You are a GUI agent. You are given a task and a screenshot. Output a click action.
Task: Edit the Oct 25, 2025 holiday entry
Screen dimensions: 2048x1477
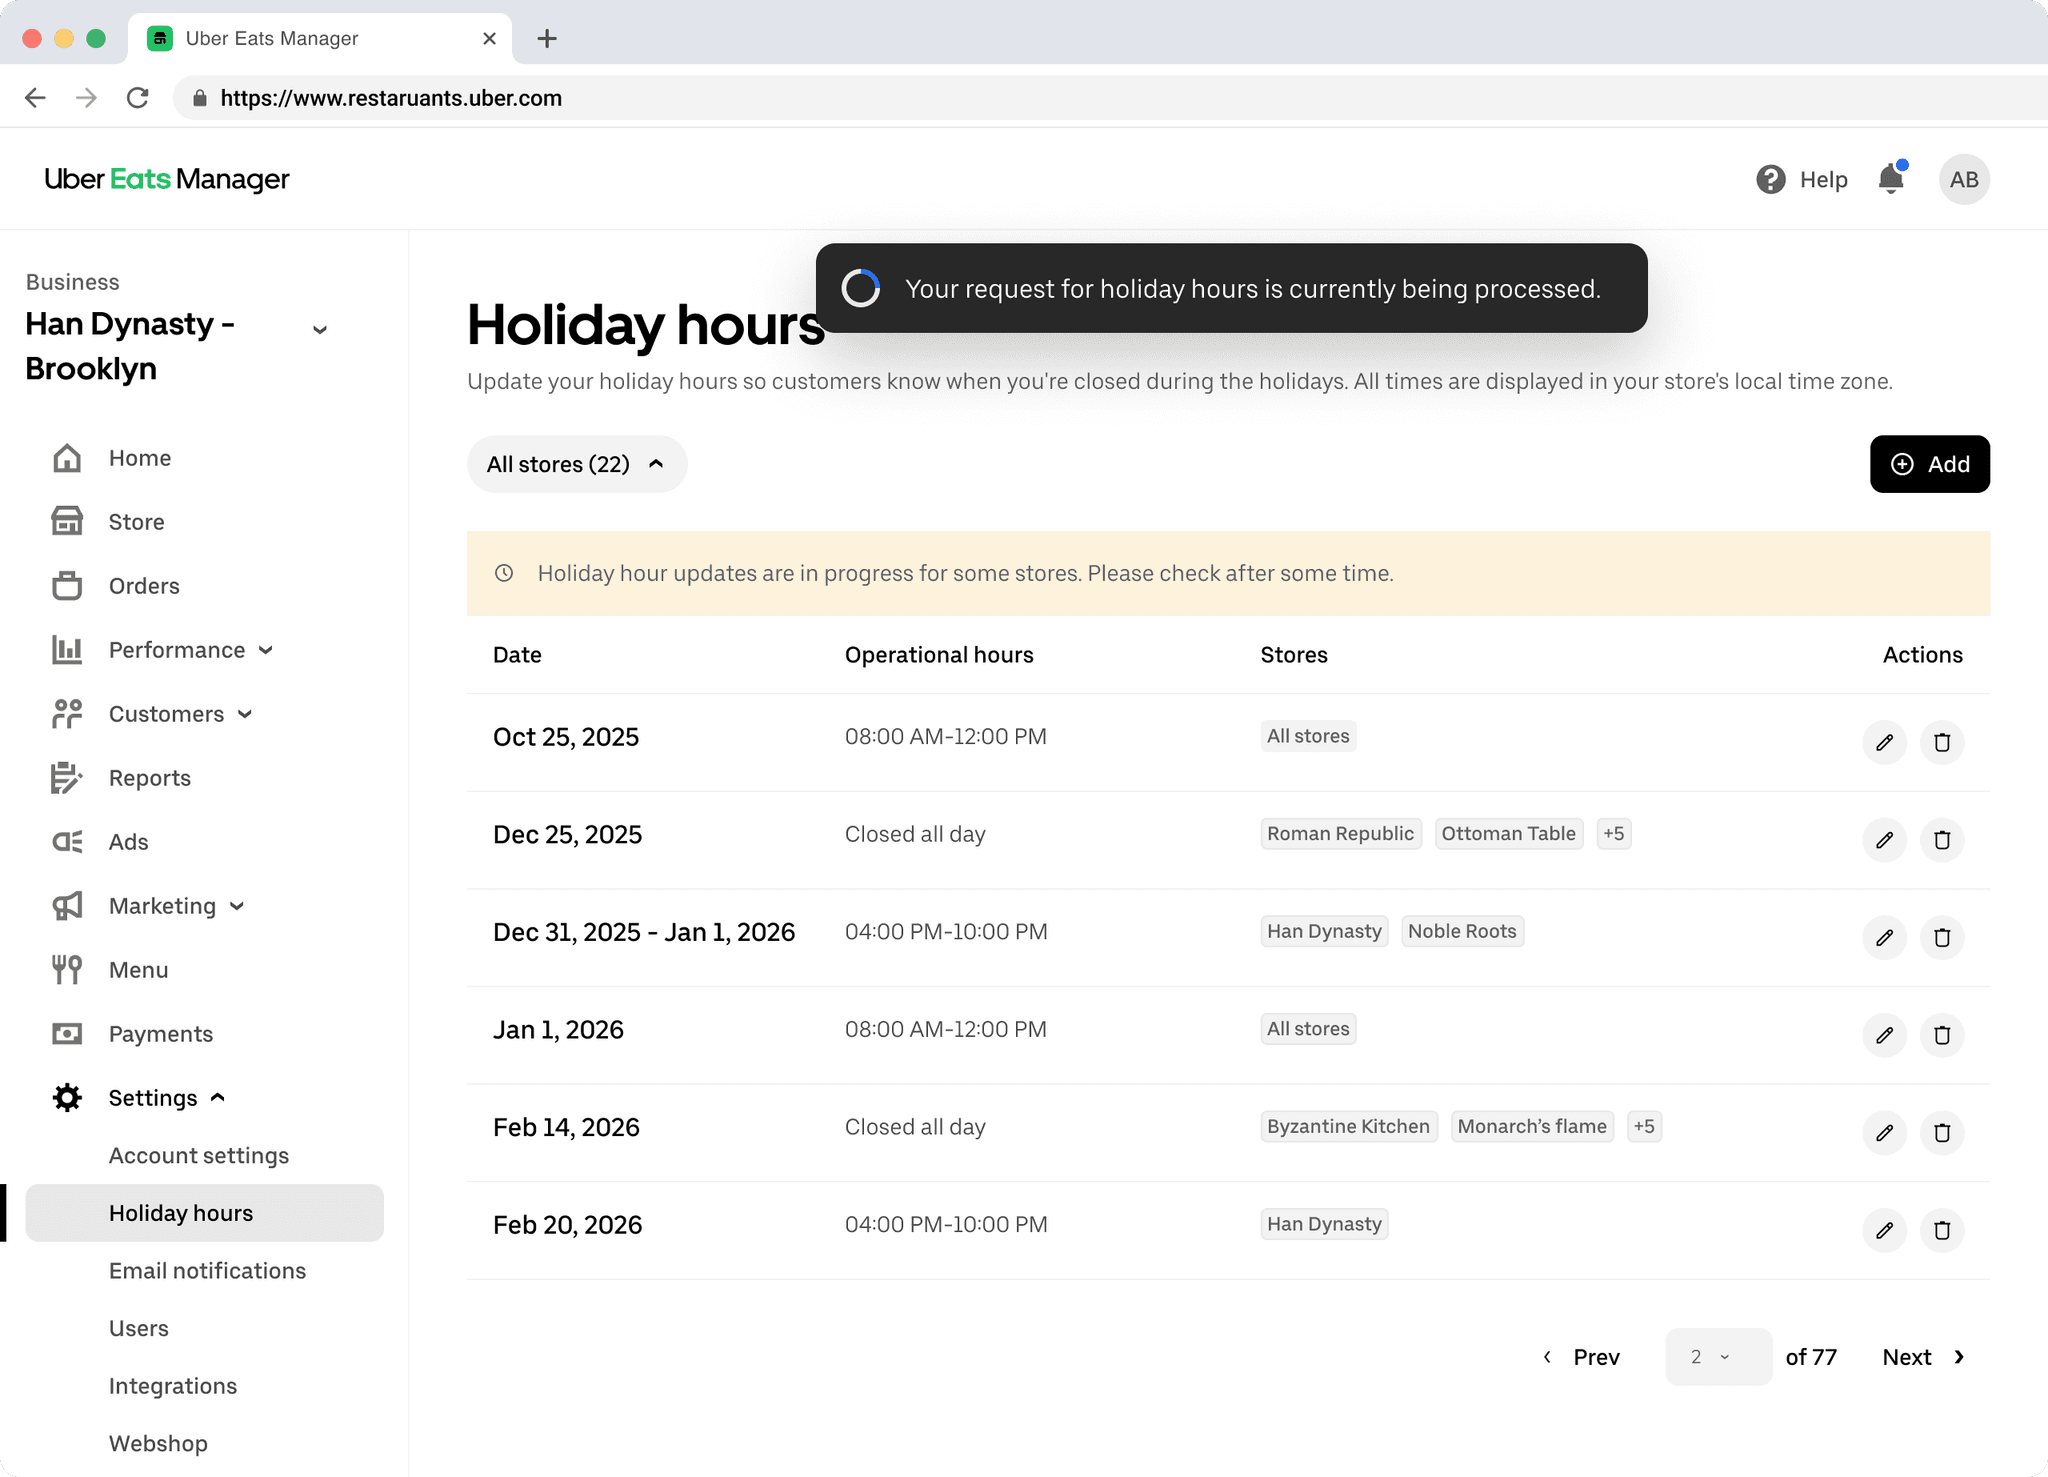click(1884, 742)
